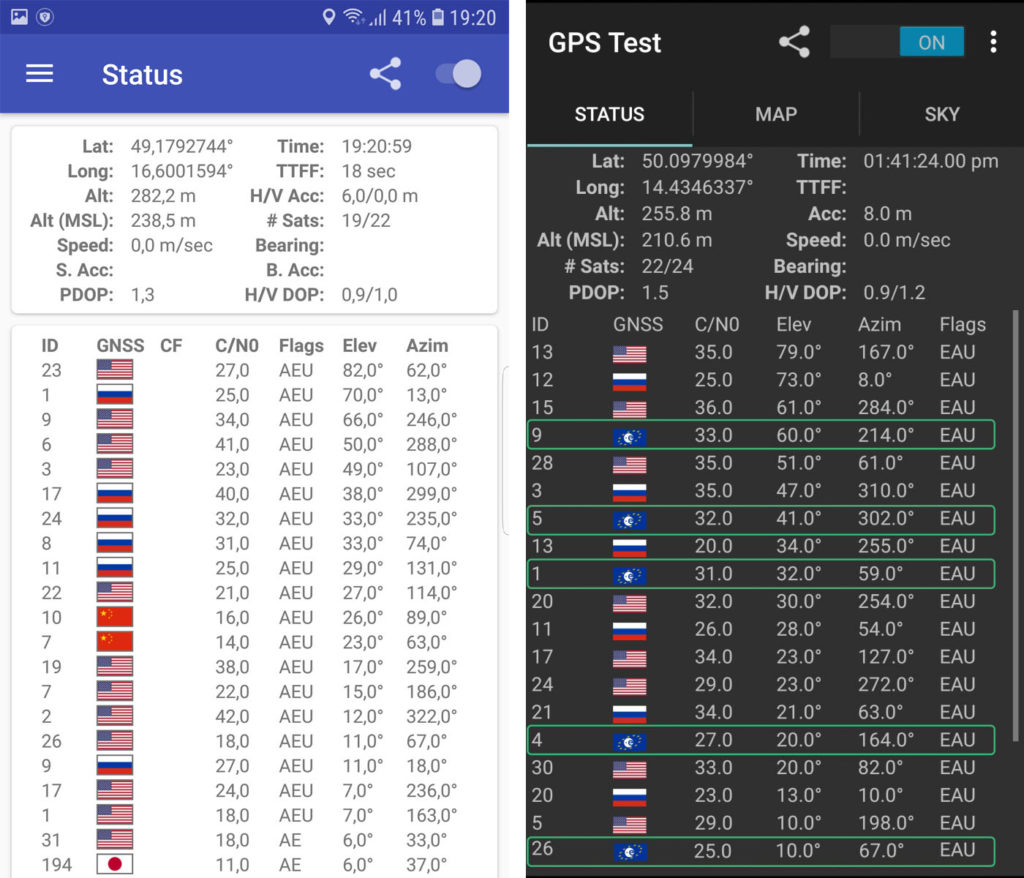
Task: Click the Flags column header in the light list
Action: click(301, 346)
